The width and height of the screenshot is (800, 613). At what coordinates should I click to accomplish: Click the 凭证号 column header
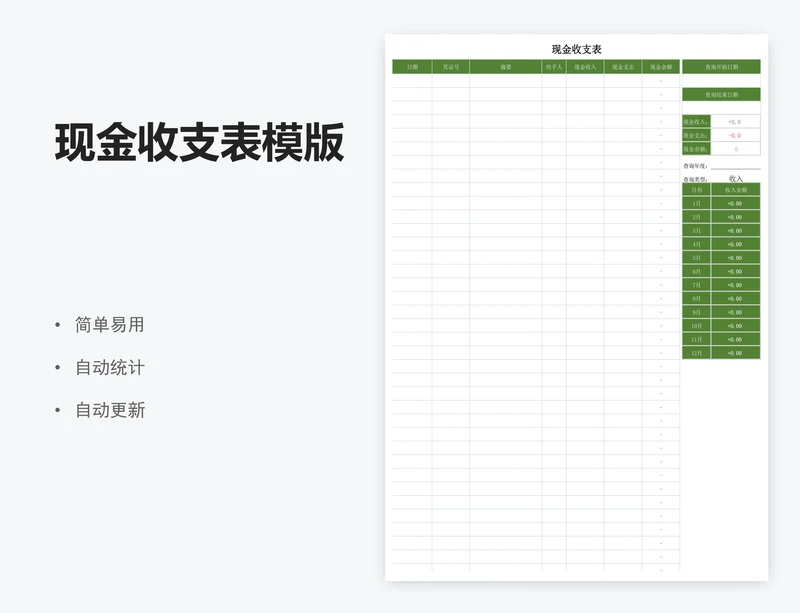(x=451, y=67)
